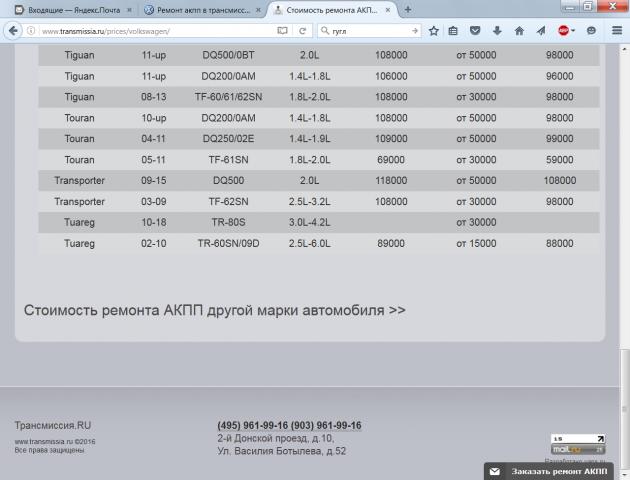Close the Стоимость ремонта АКПП tab
This screenshot has height=480, width=630.
(388, 10)
